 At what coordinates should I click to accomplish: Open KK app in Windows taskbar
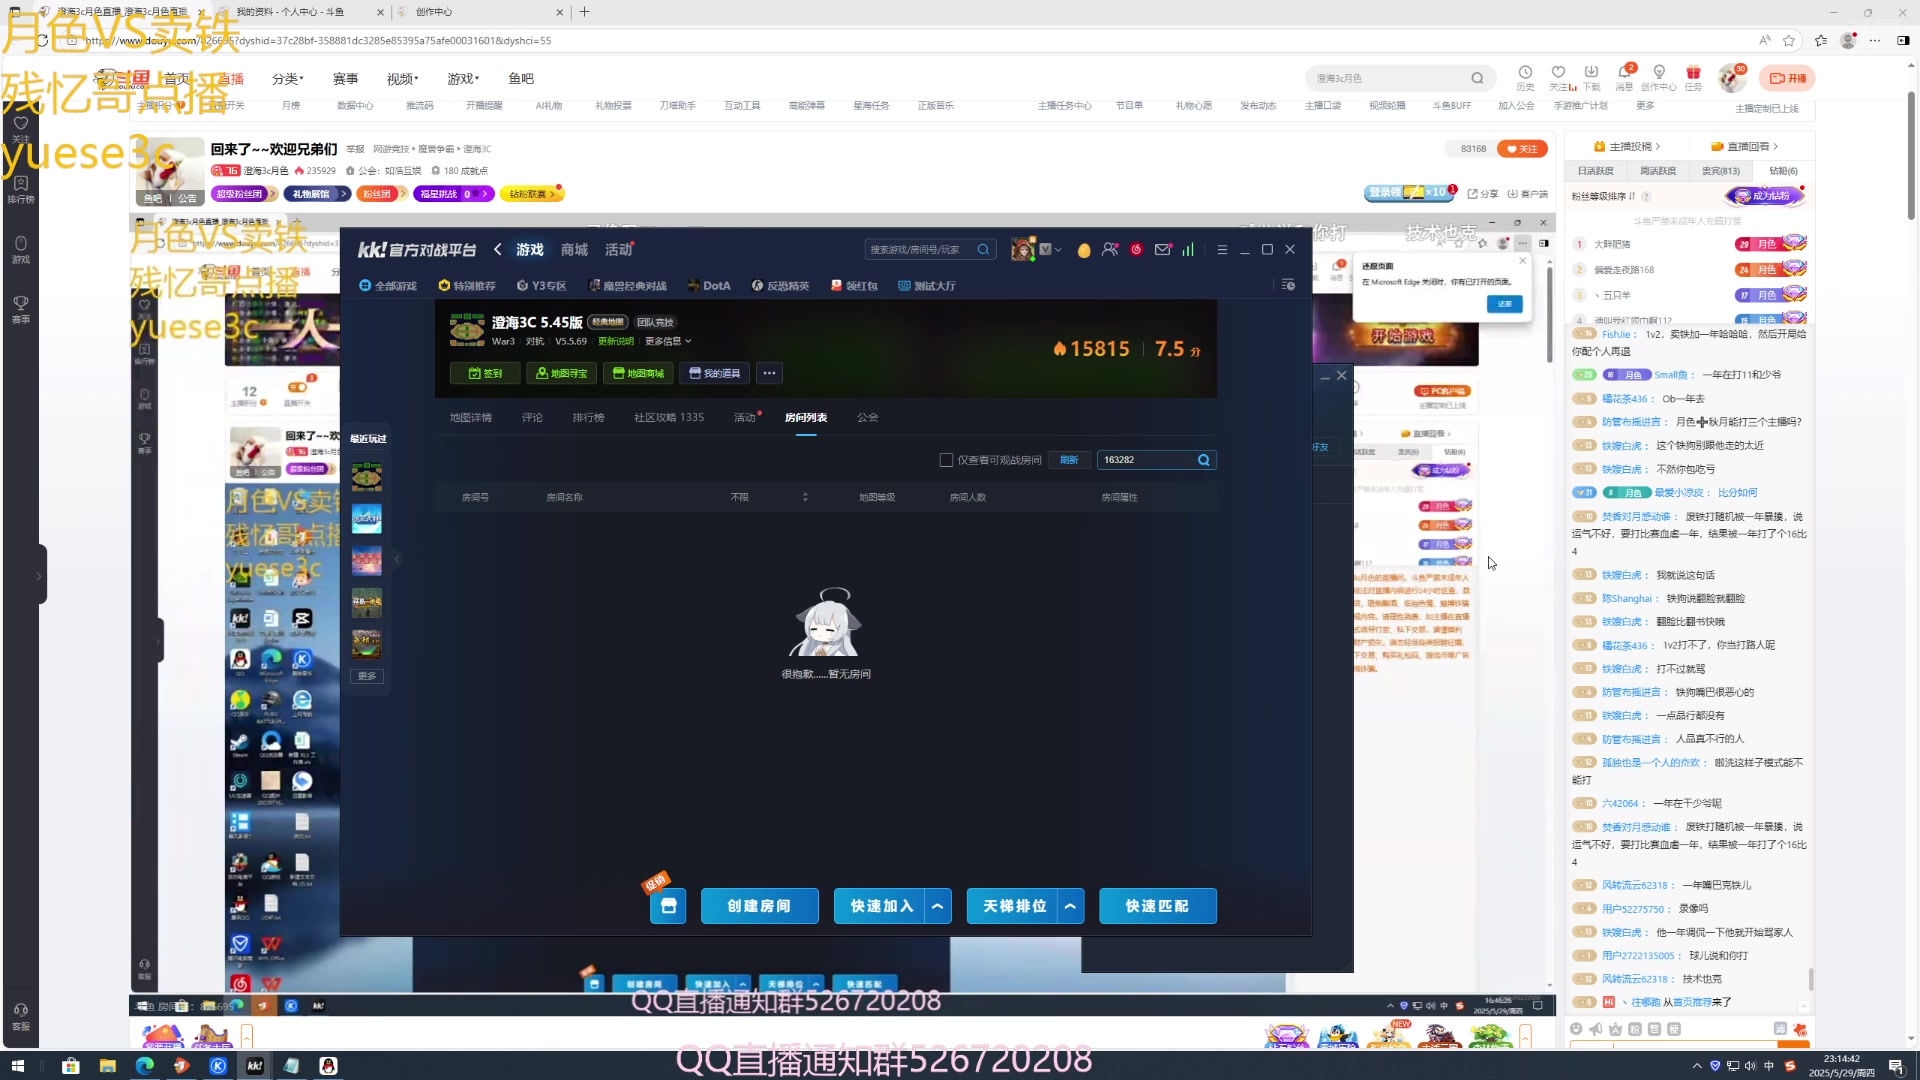(x=254, y=1066)
